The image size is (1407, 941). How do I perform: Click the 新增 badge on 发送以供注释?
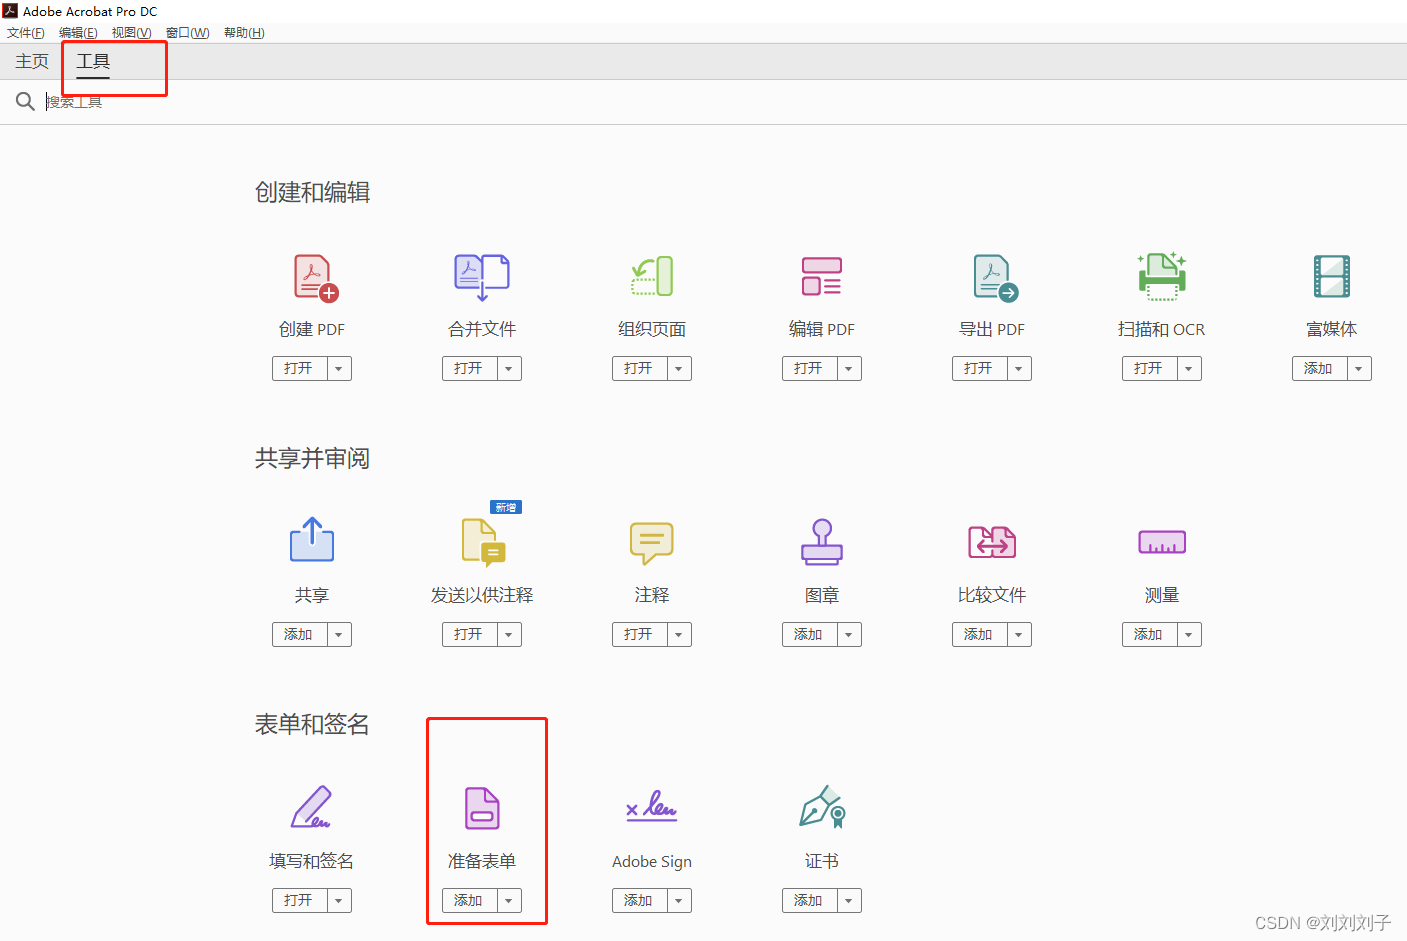click(x=506, y=507)
